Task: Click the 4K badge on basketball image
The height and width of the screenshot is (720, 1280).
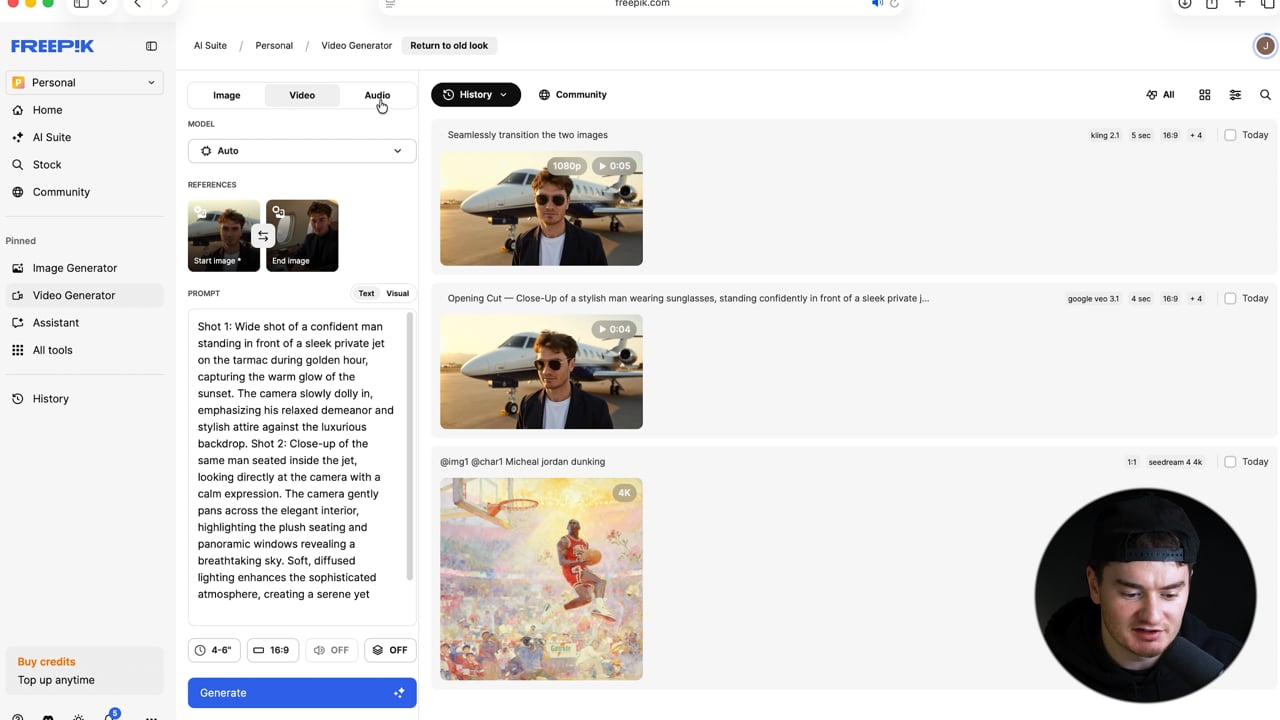Action: tap(624, 492)
